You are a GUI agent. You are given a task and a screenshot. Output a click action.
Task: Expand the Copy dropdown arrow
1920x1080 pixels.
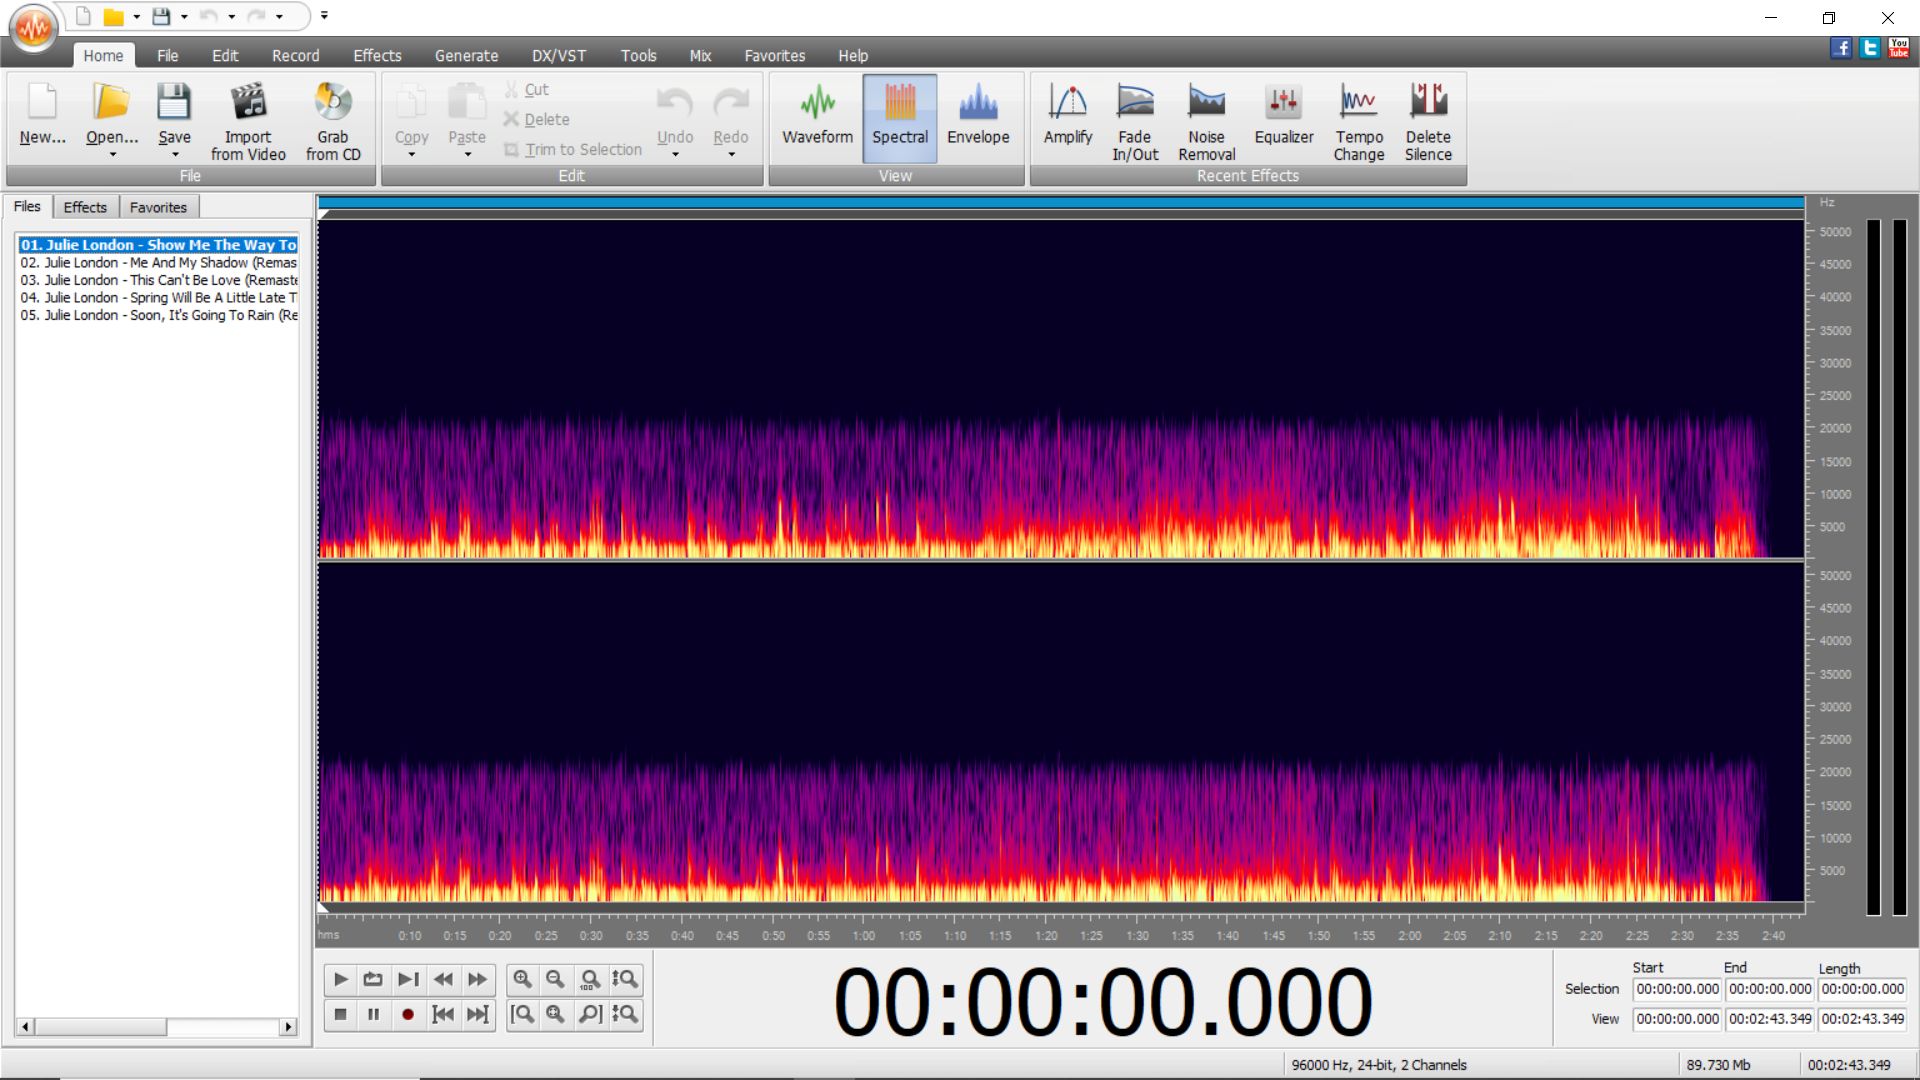(x=411, y=155)
